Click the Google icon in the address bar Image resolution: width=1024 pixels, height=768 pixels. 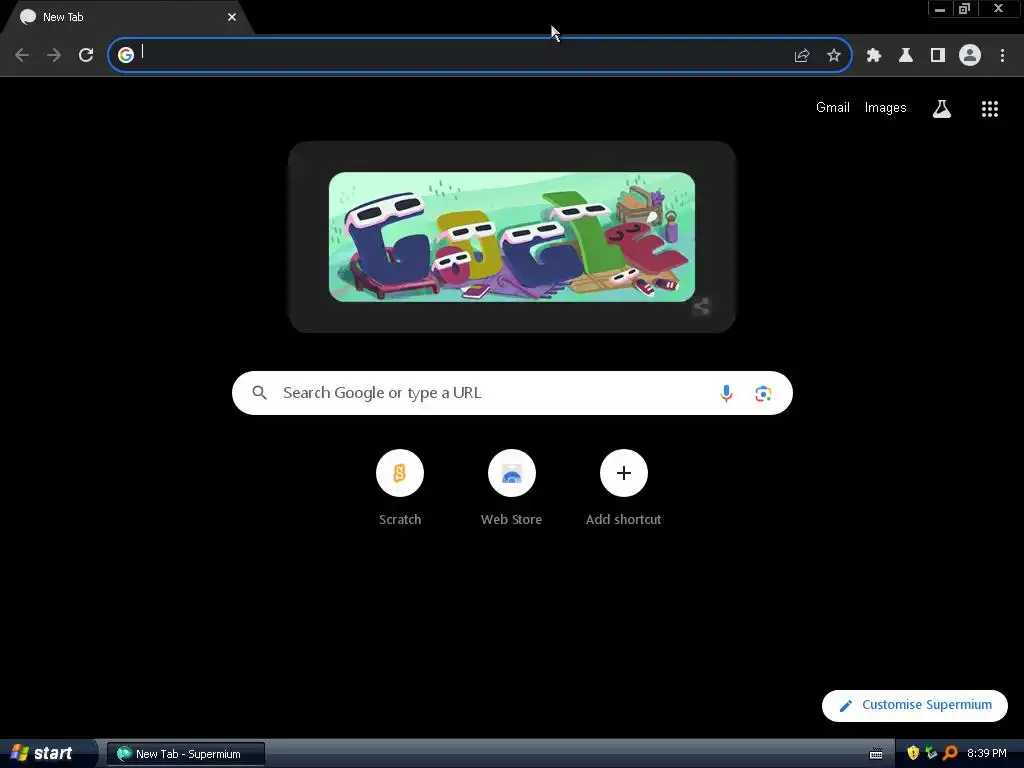tap(126, 55)
